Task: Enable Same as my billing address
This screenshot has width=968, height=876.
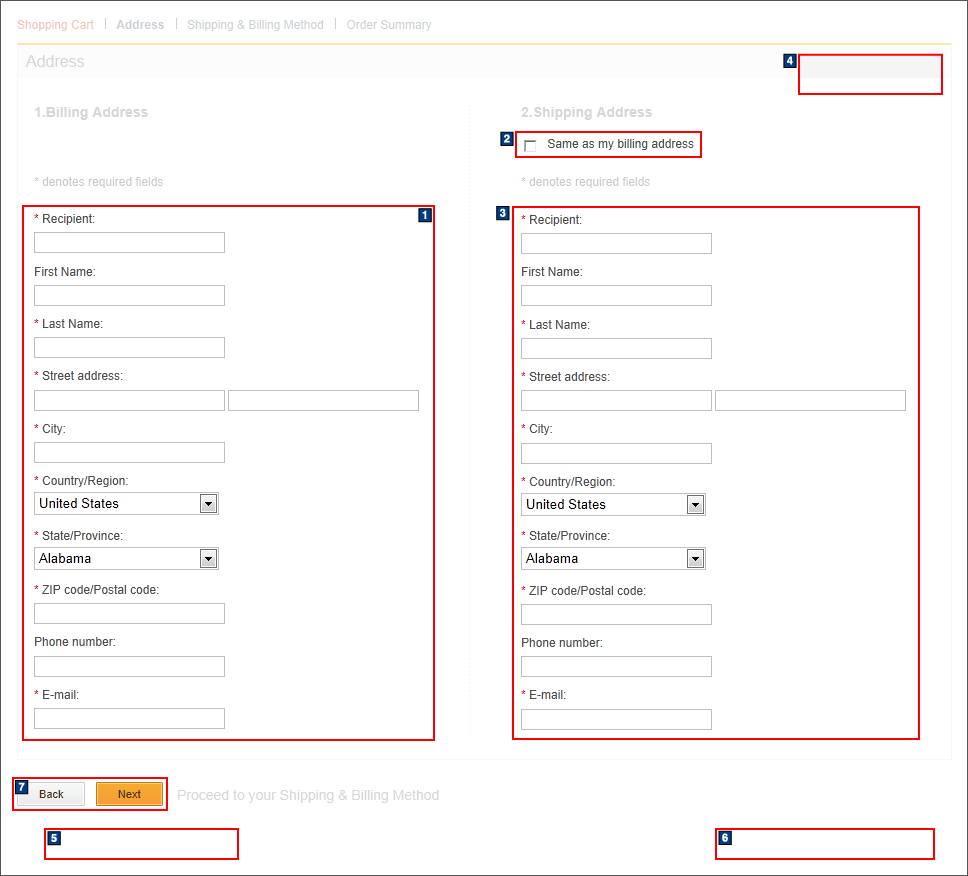Action: tap(530, 145)
